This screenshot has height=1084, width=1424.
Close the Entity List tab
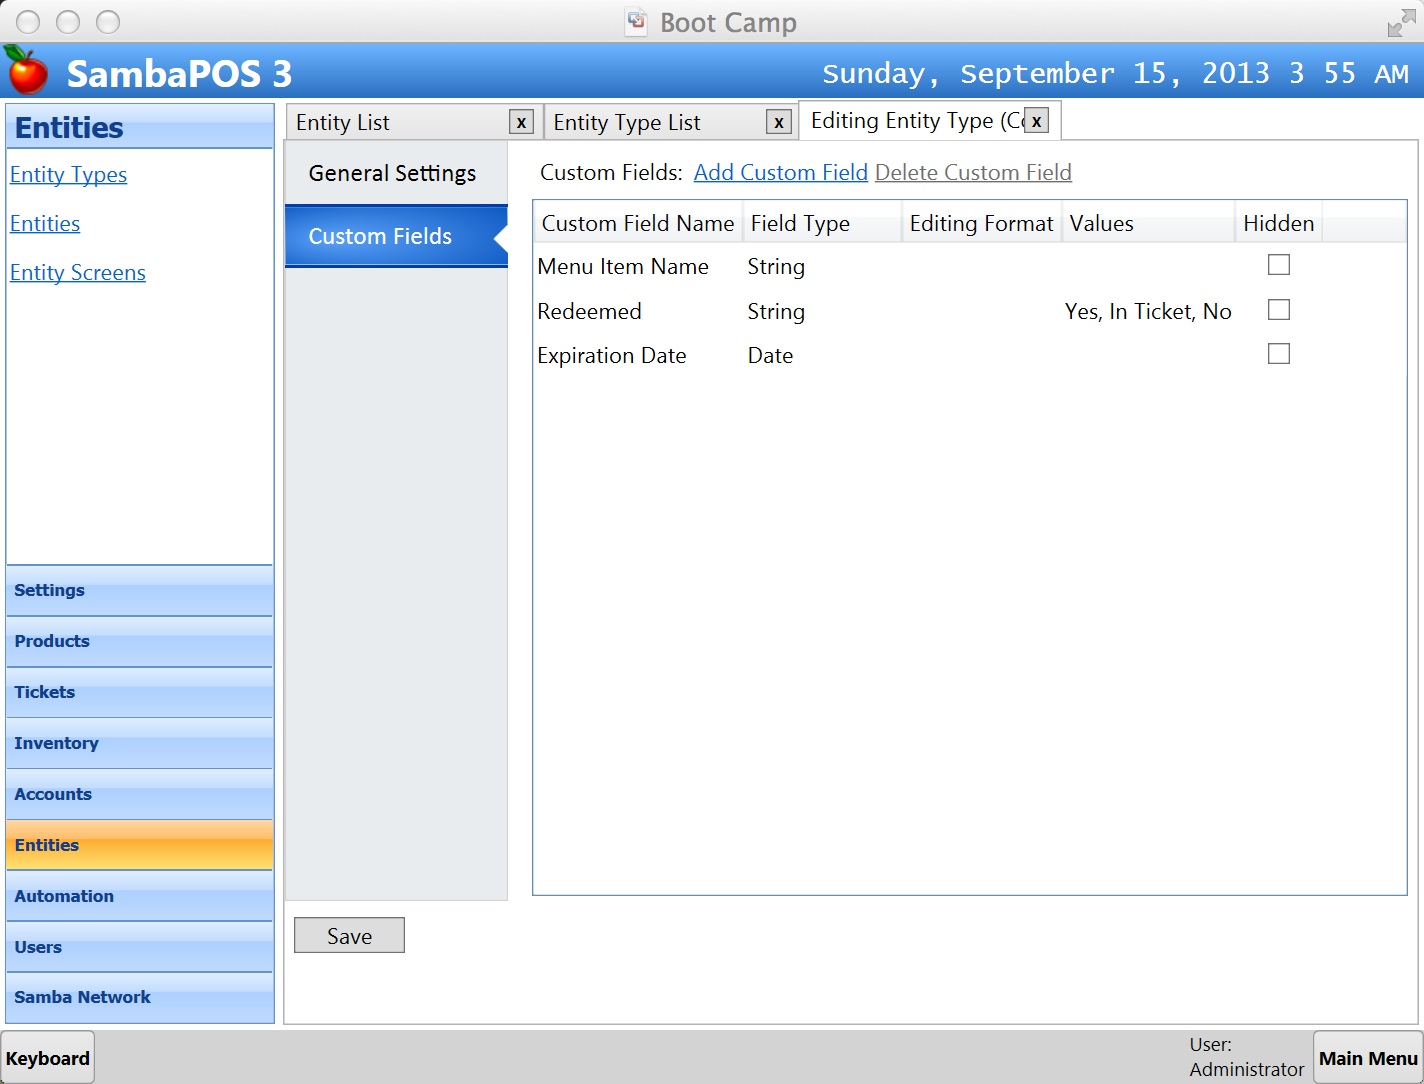[521, 122]
